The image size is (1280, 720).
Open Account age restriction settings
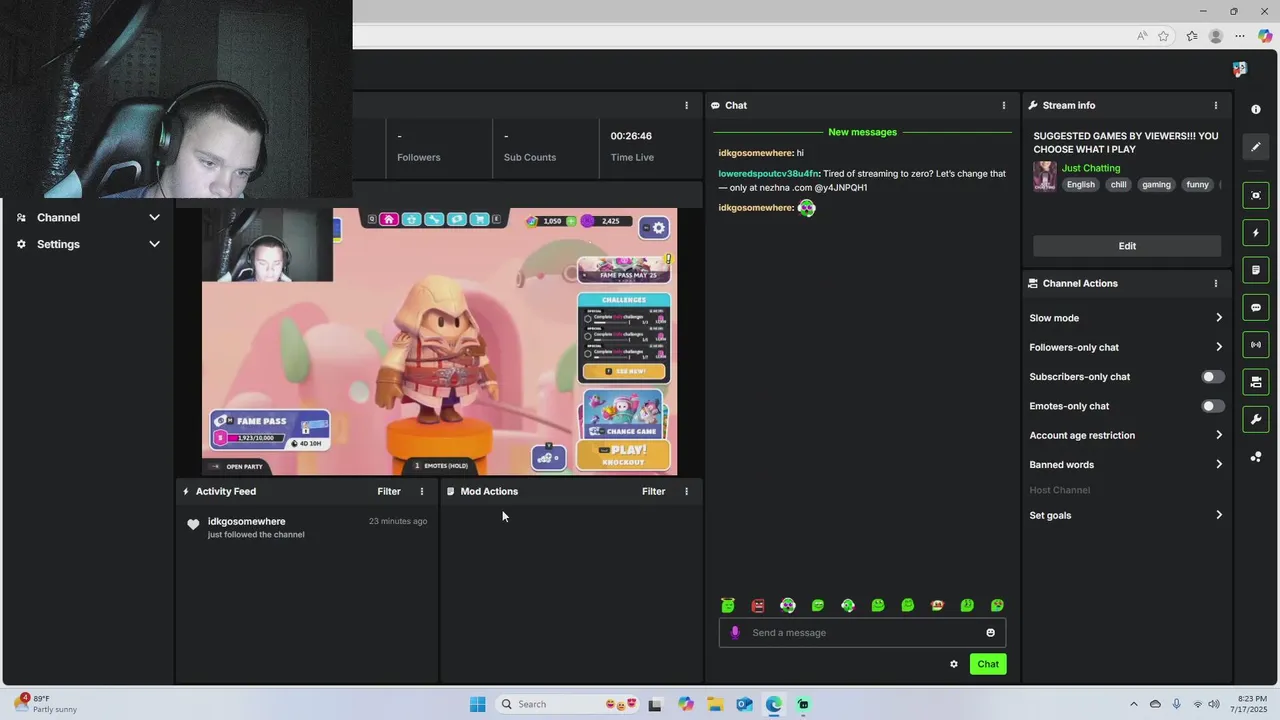click(1126, 435)
